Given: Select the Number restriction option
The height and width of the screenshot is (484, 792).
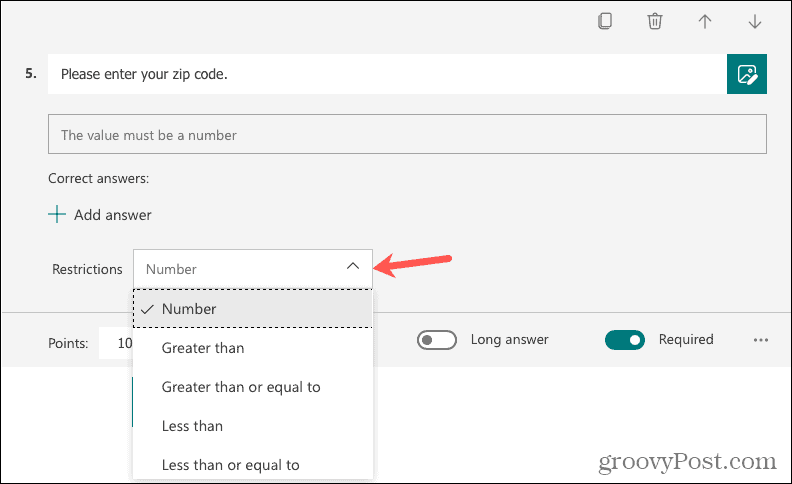Looking at the screenshot, I should [253, 309].
